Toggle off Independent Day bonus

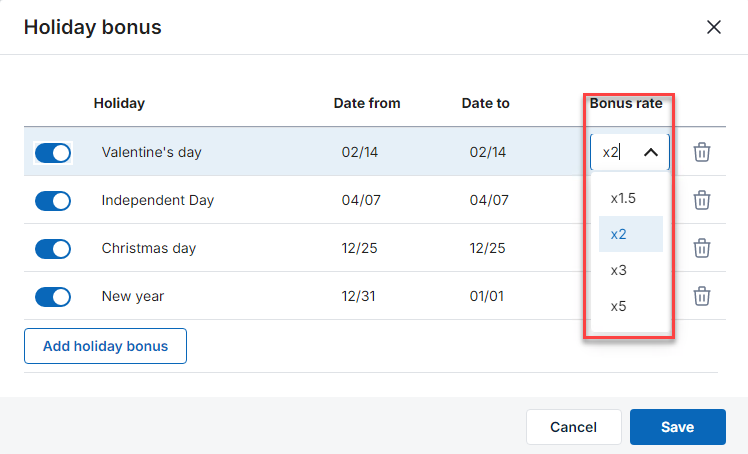pyautogui.click(x=53, y=201)
